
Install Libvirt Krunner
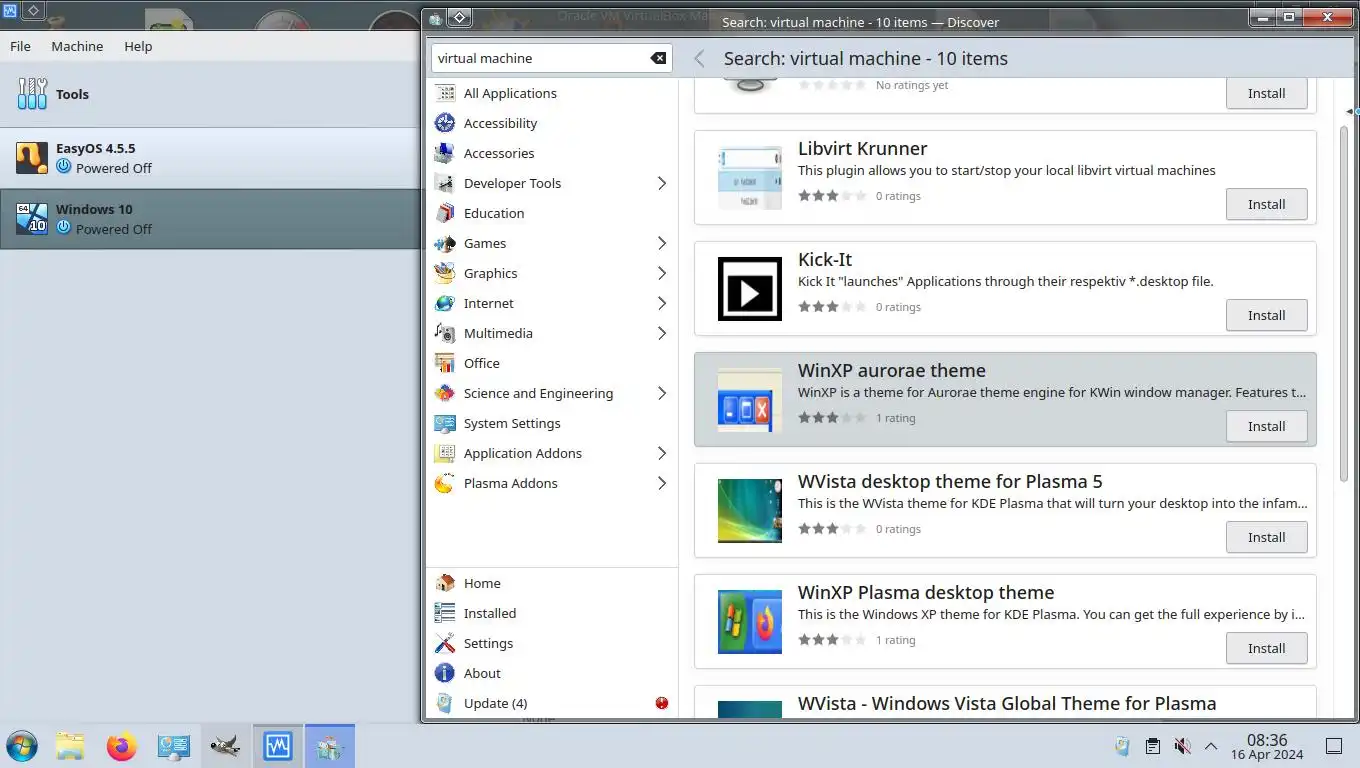tap(1266, 204)
